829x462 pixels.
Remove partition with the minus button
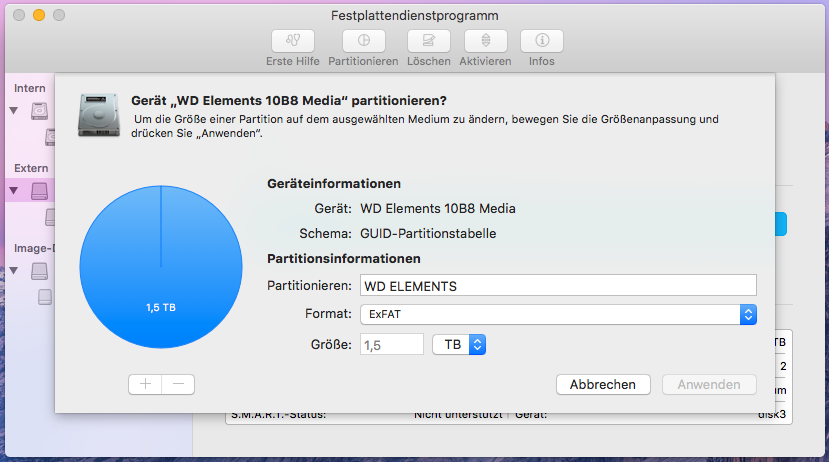click(x=178, y=384)
